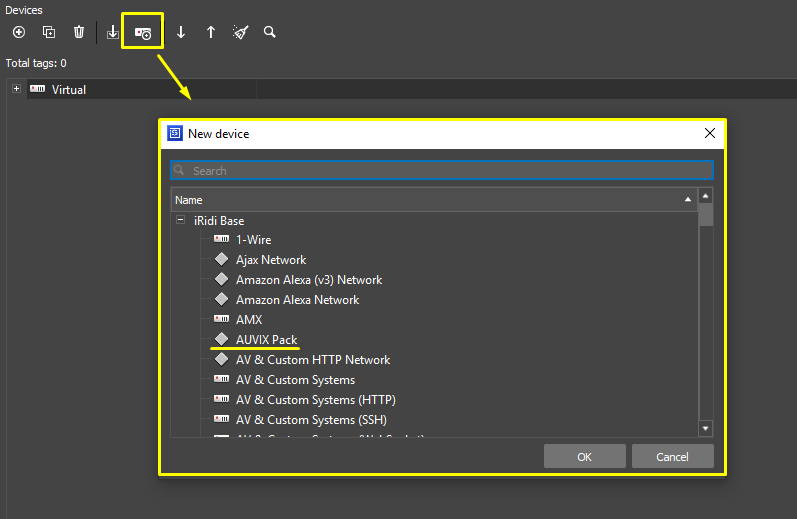Select Amazon Alexa Network entry
The width and height of the screenshot is (797, 519).
tap(297, 300)
